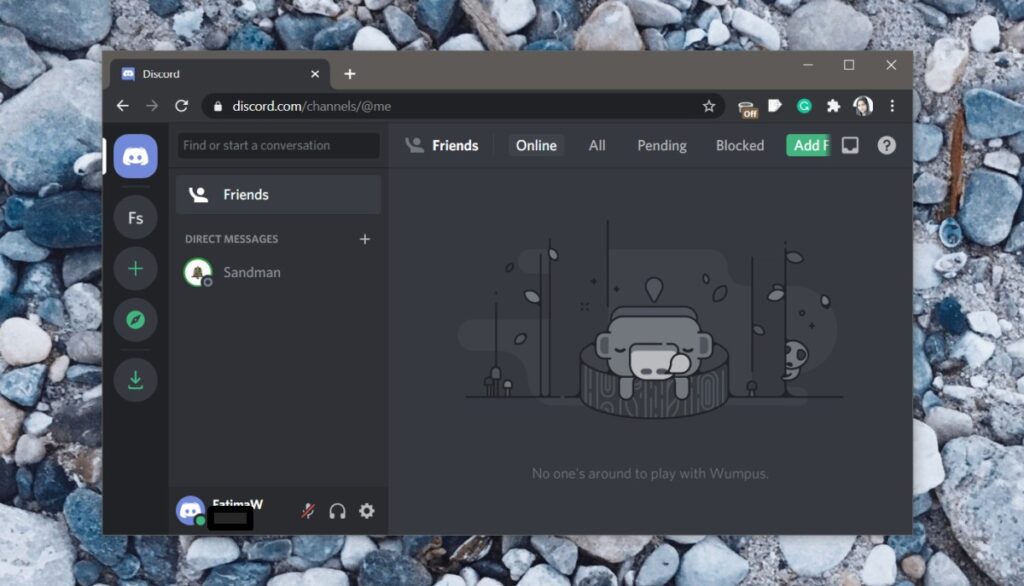Click the conversation search field

(x=277, y=145)
